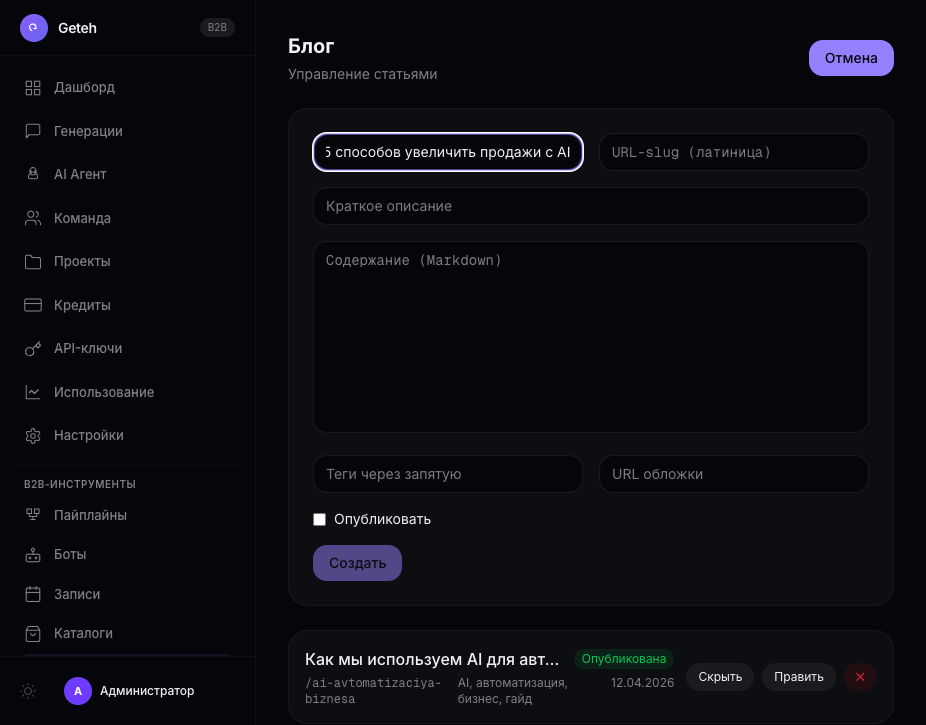The height and width of the screenshot is (725, 926).
Task: Select Каталоги in the sidebar
Action: coord(82,633)
